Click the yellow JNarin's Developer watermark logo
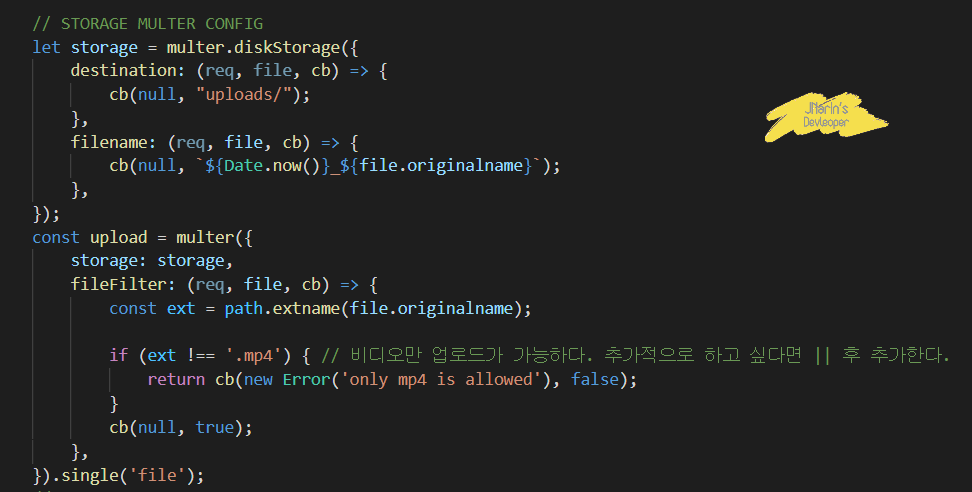 (x=826, y=116)
